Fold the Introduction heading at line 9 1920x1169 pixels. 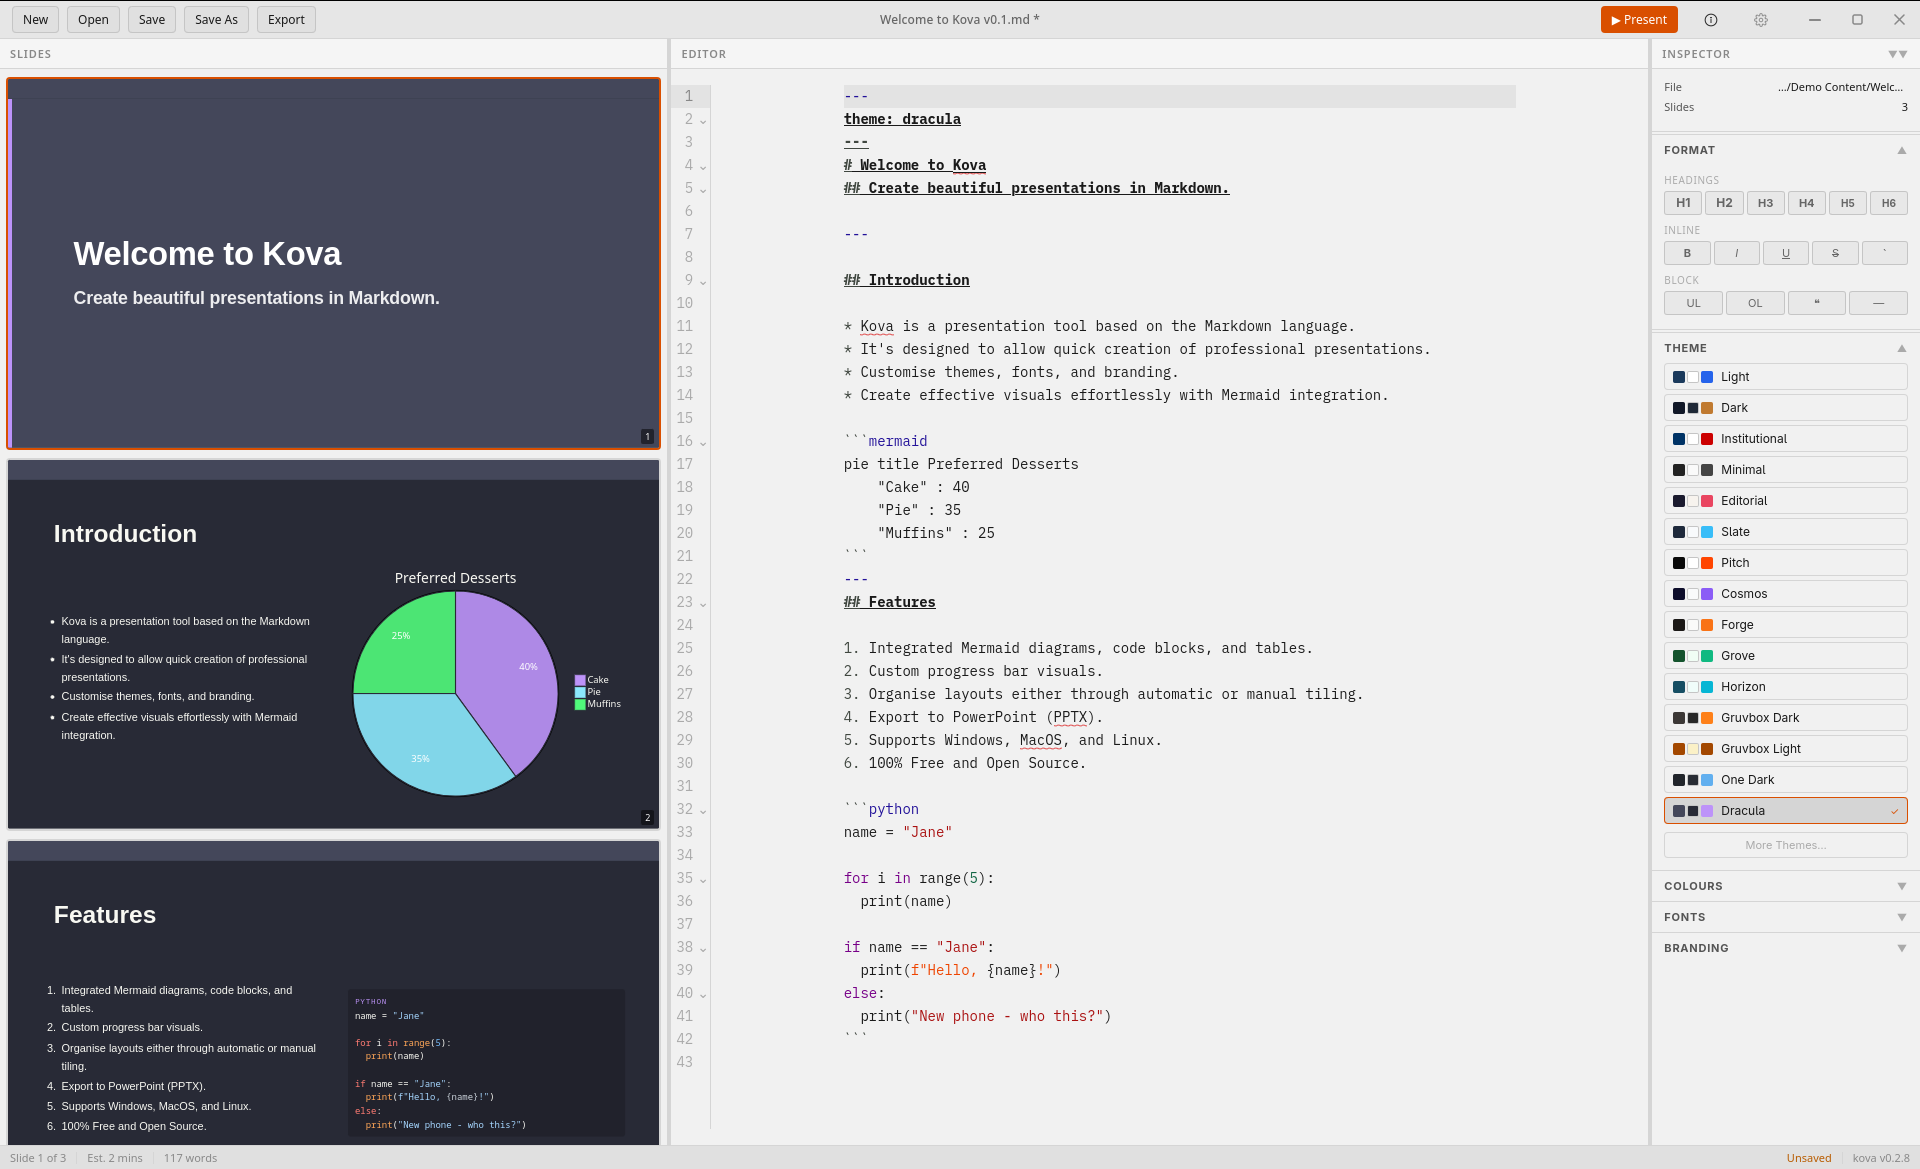(703, 282)
